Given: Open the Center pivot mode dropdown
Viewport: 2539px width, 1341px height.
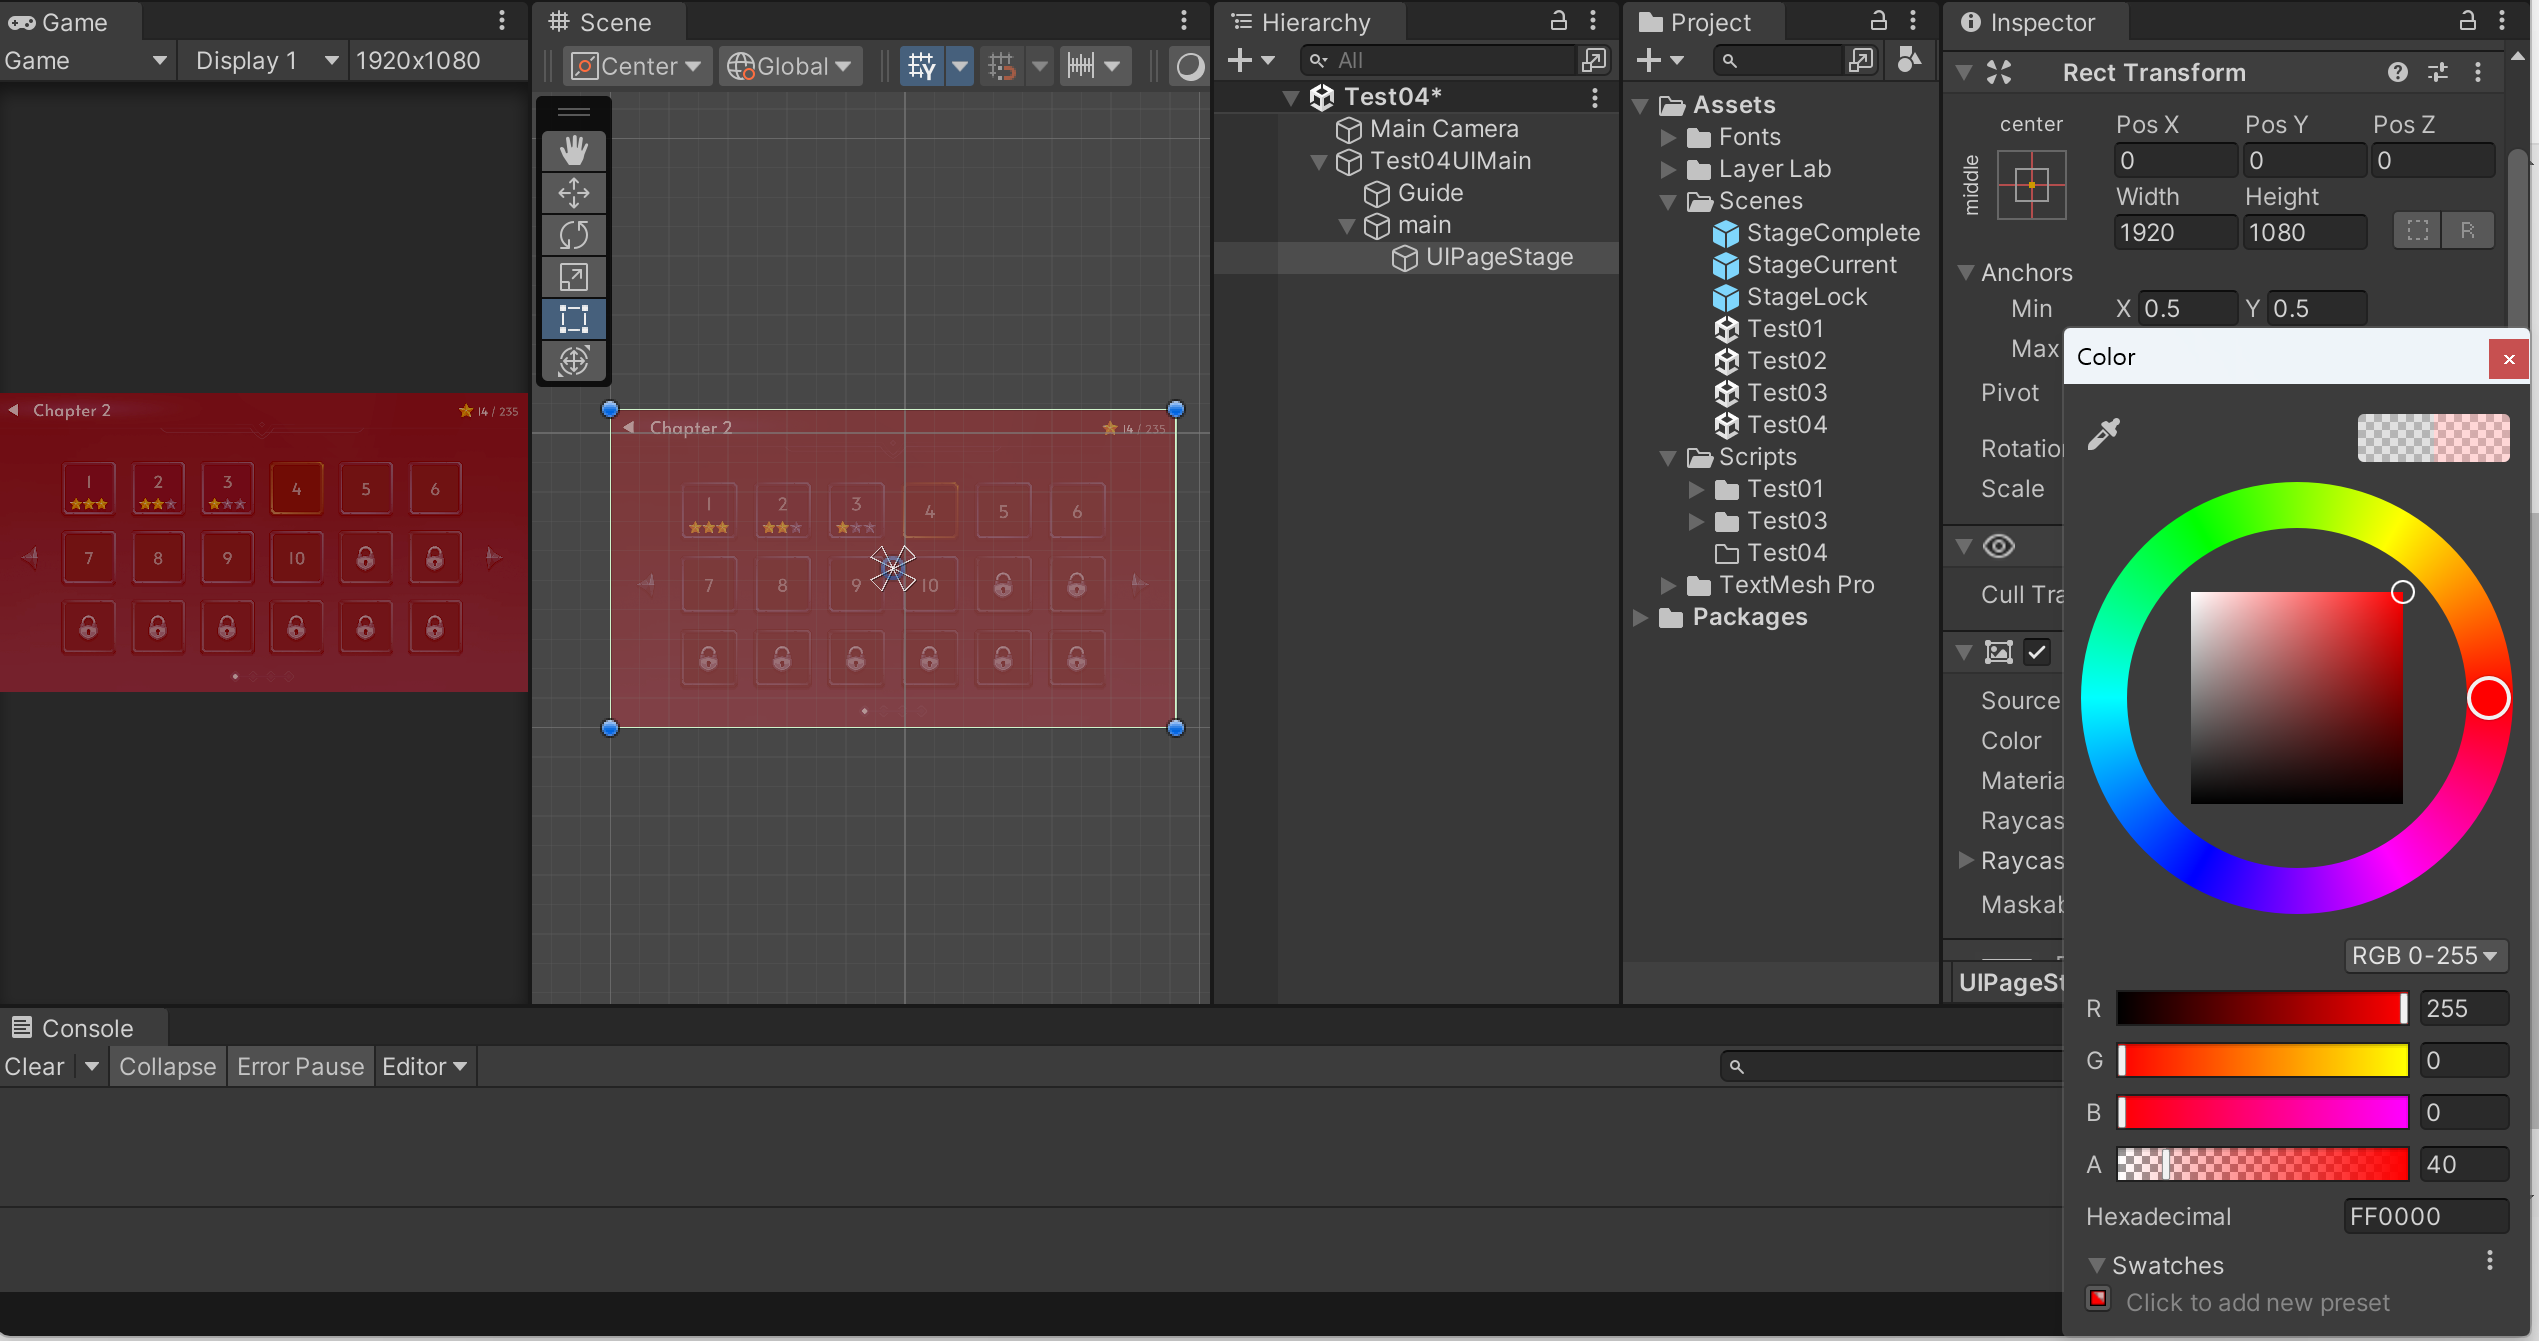Looking at the screenshot, I should tap(637, 66).
